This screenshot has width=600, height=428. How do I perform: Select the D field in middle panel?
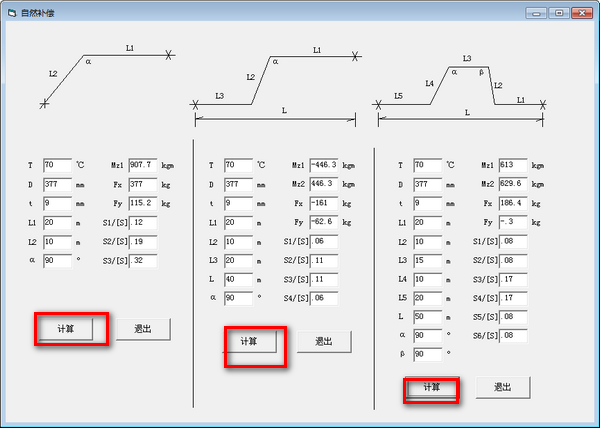click(x=238, y=185)
